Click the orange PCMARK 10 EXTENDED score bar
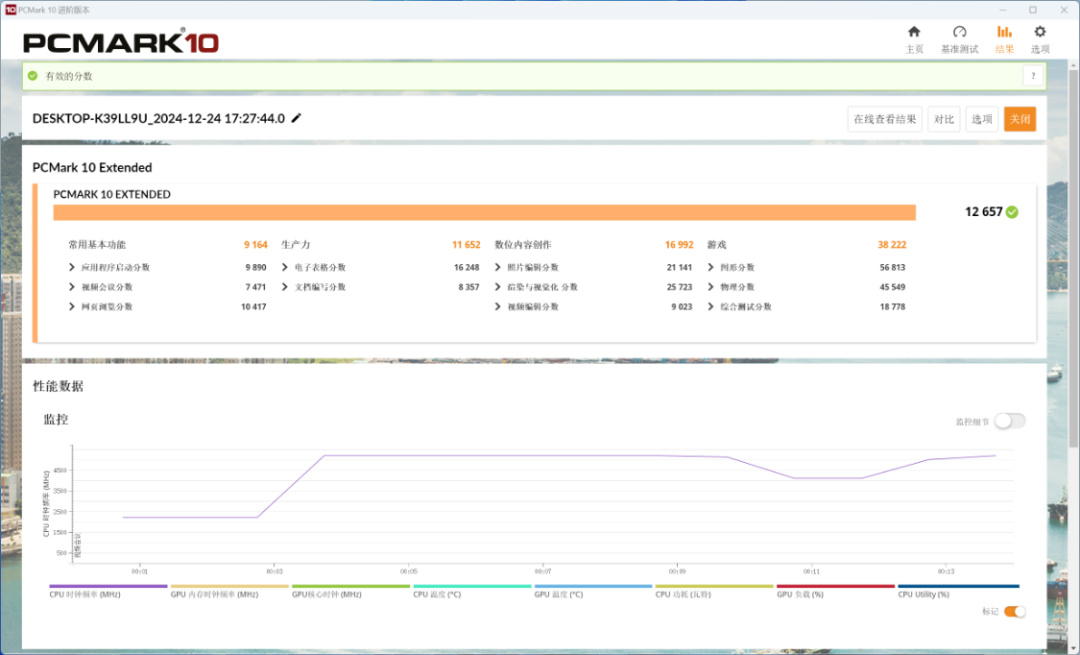 tap(484, 212)
